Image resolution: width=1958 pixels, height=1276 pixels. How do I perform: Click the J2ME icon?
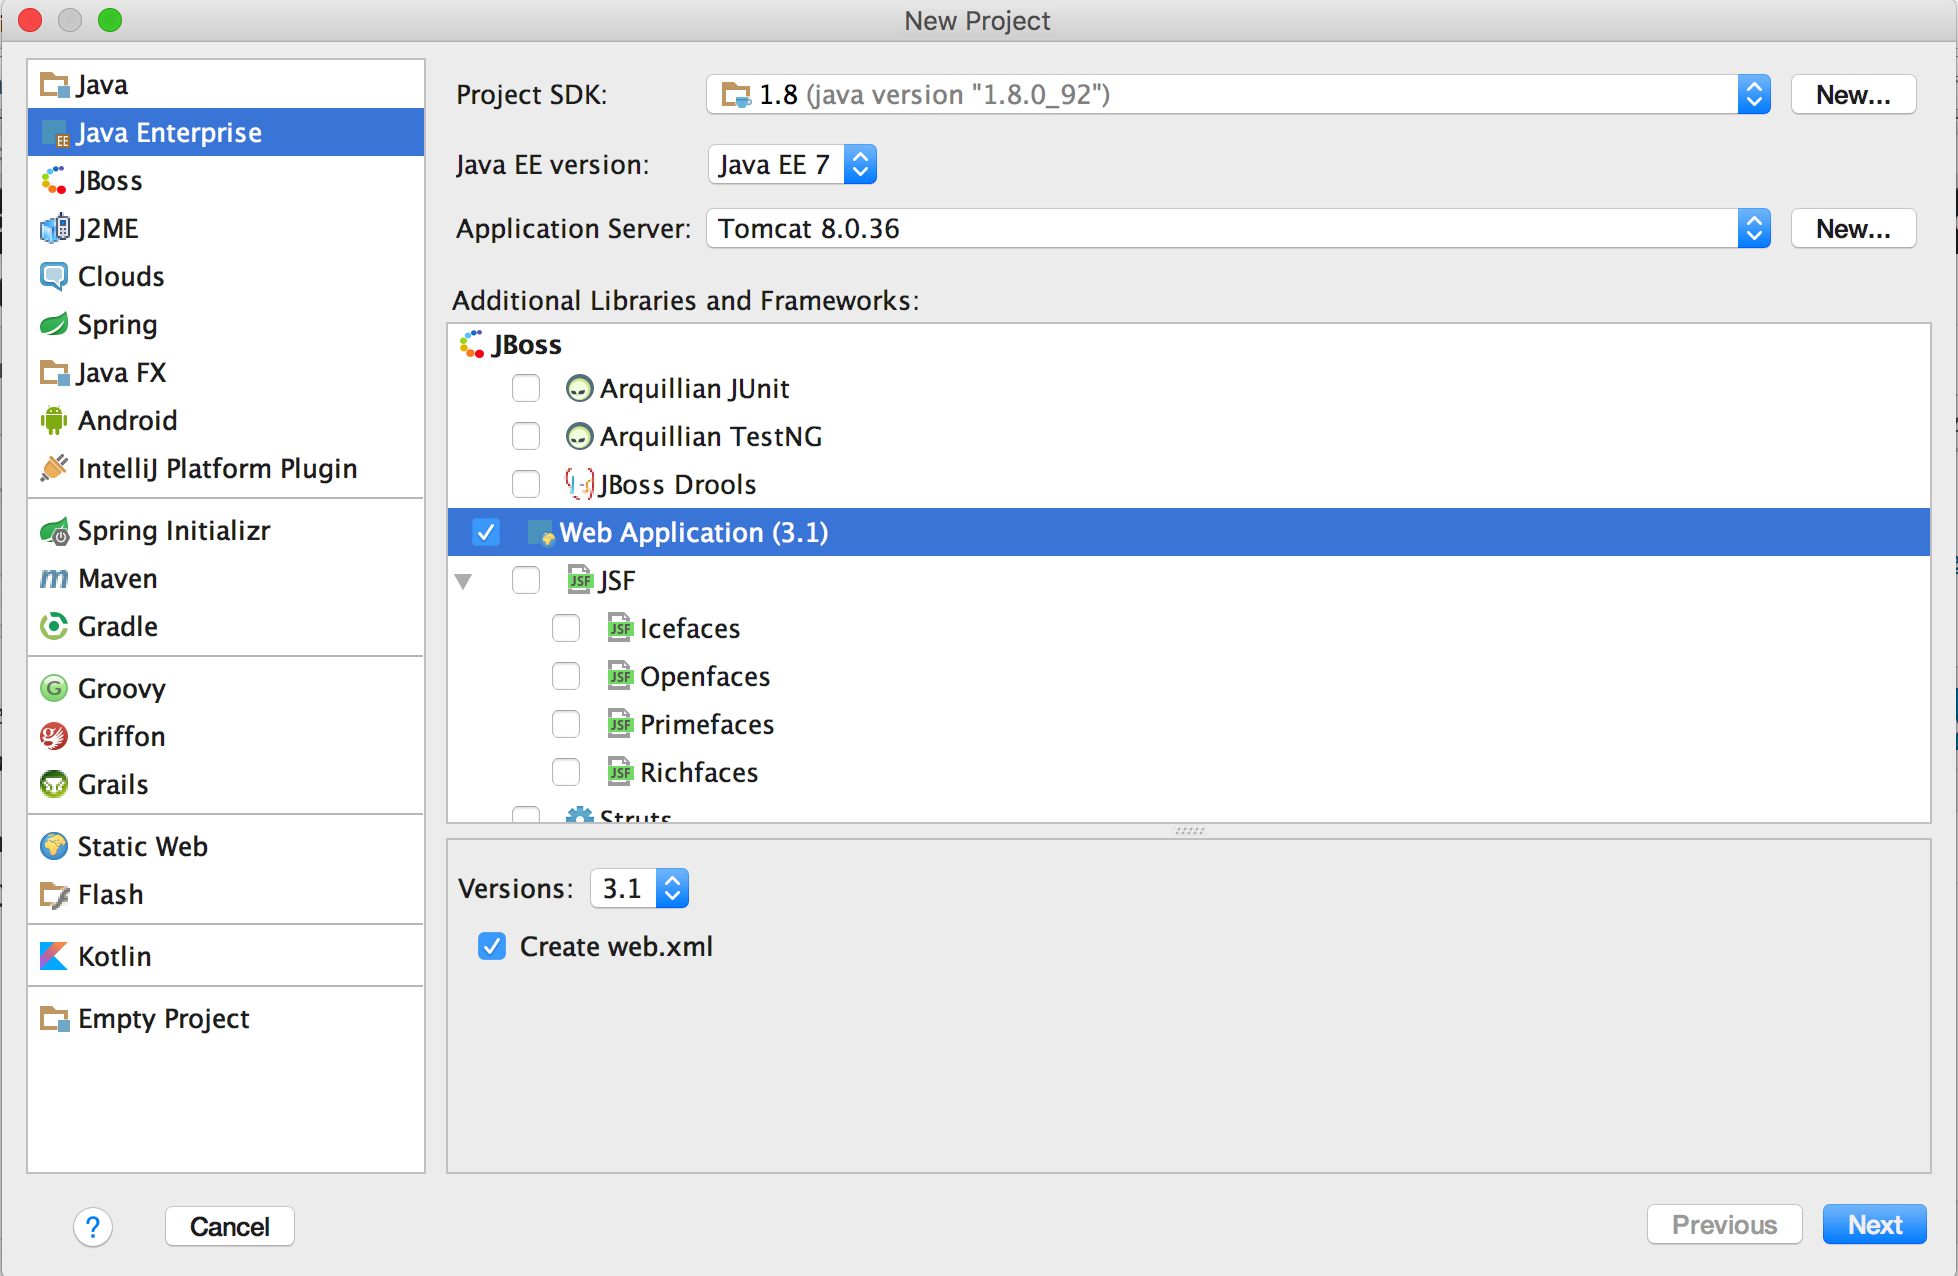coord(54,229)
